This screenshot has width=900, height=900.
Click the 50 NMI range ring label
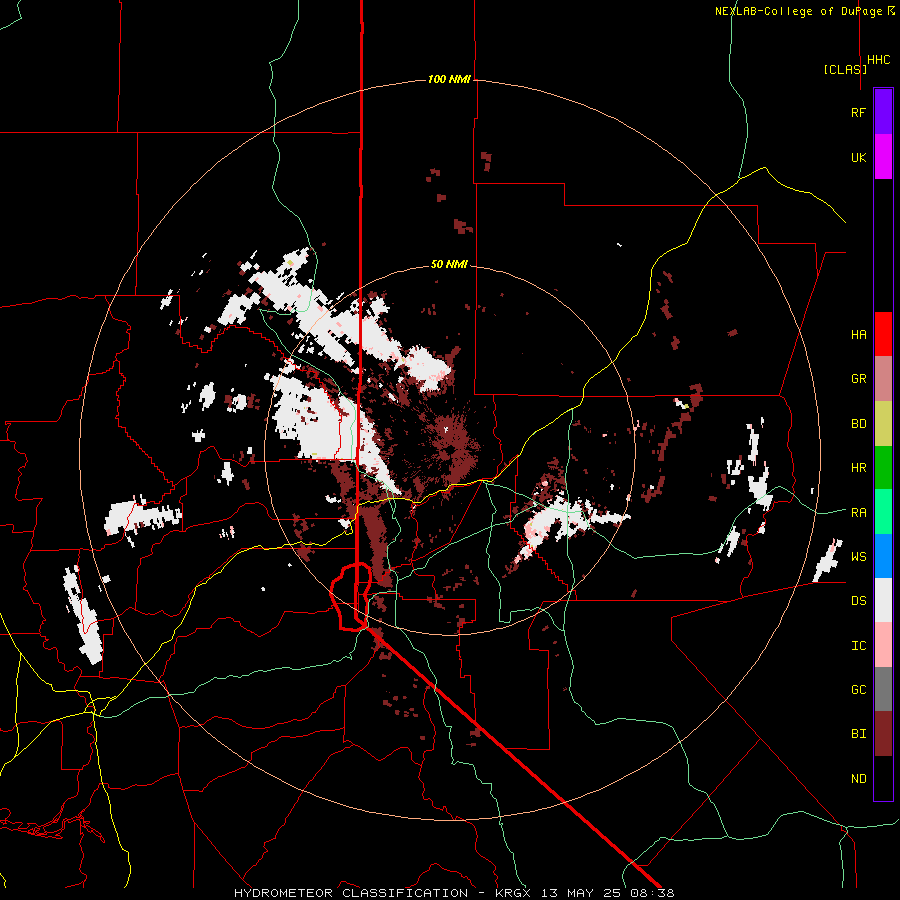click(x=449, y=264)
